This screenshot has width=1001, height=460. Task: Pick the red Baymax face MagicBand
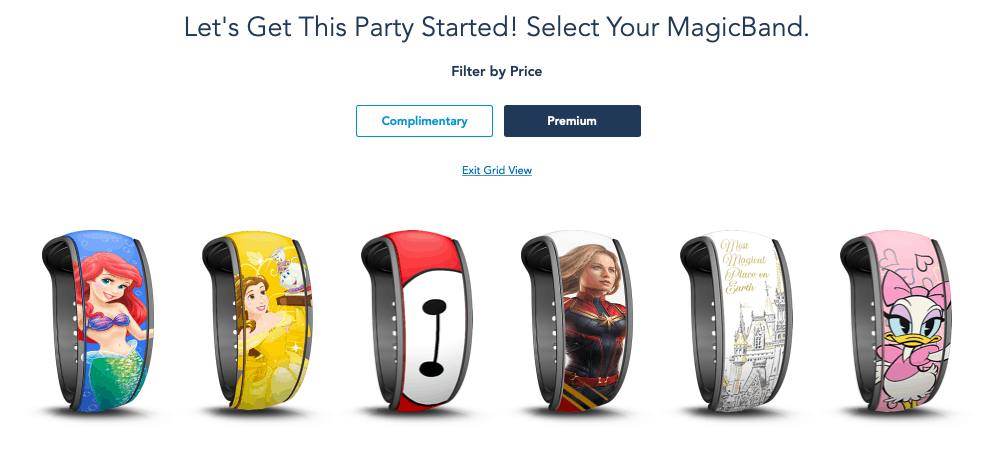pyautogui.click(x=417, y=321)
